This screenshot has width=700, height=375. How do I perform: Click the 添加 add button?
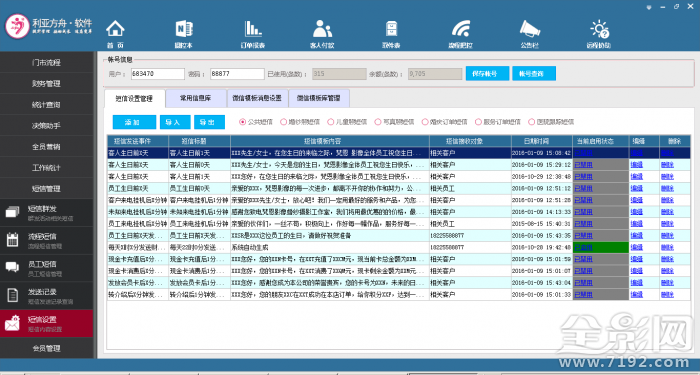tap(134, 122)
